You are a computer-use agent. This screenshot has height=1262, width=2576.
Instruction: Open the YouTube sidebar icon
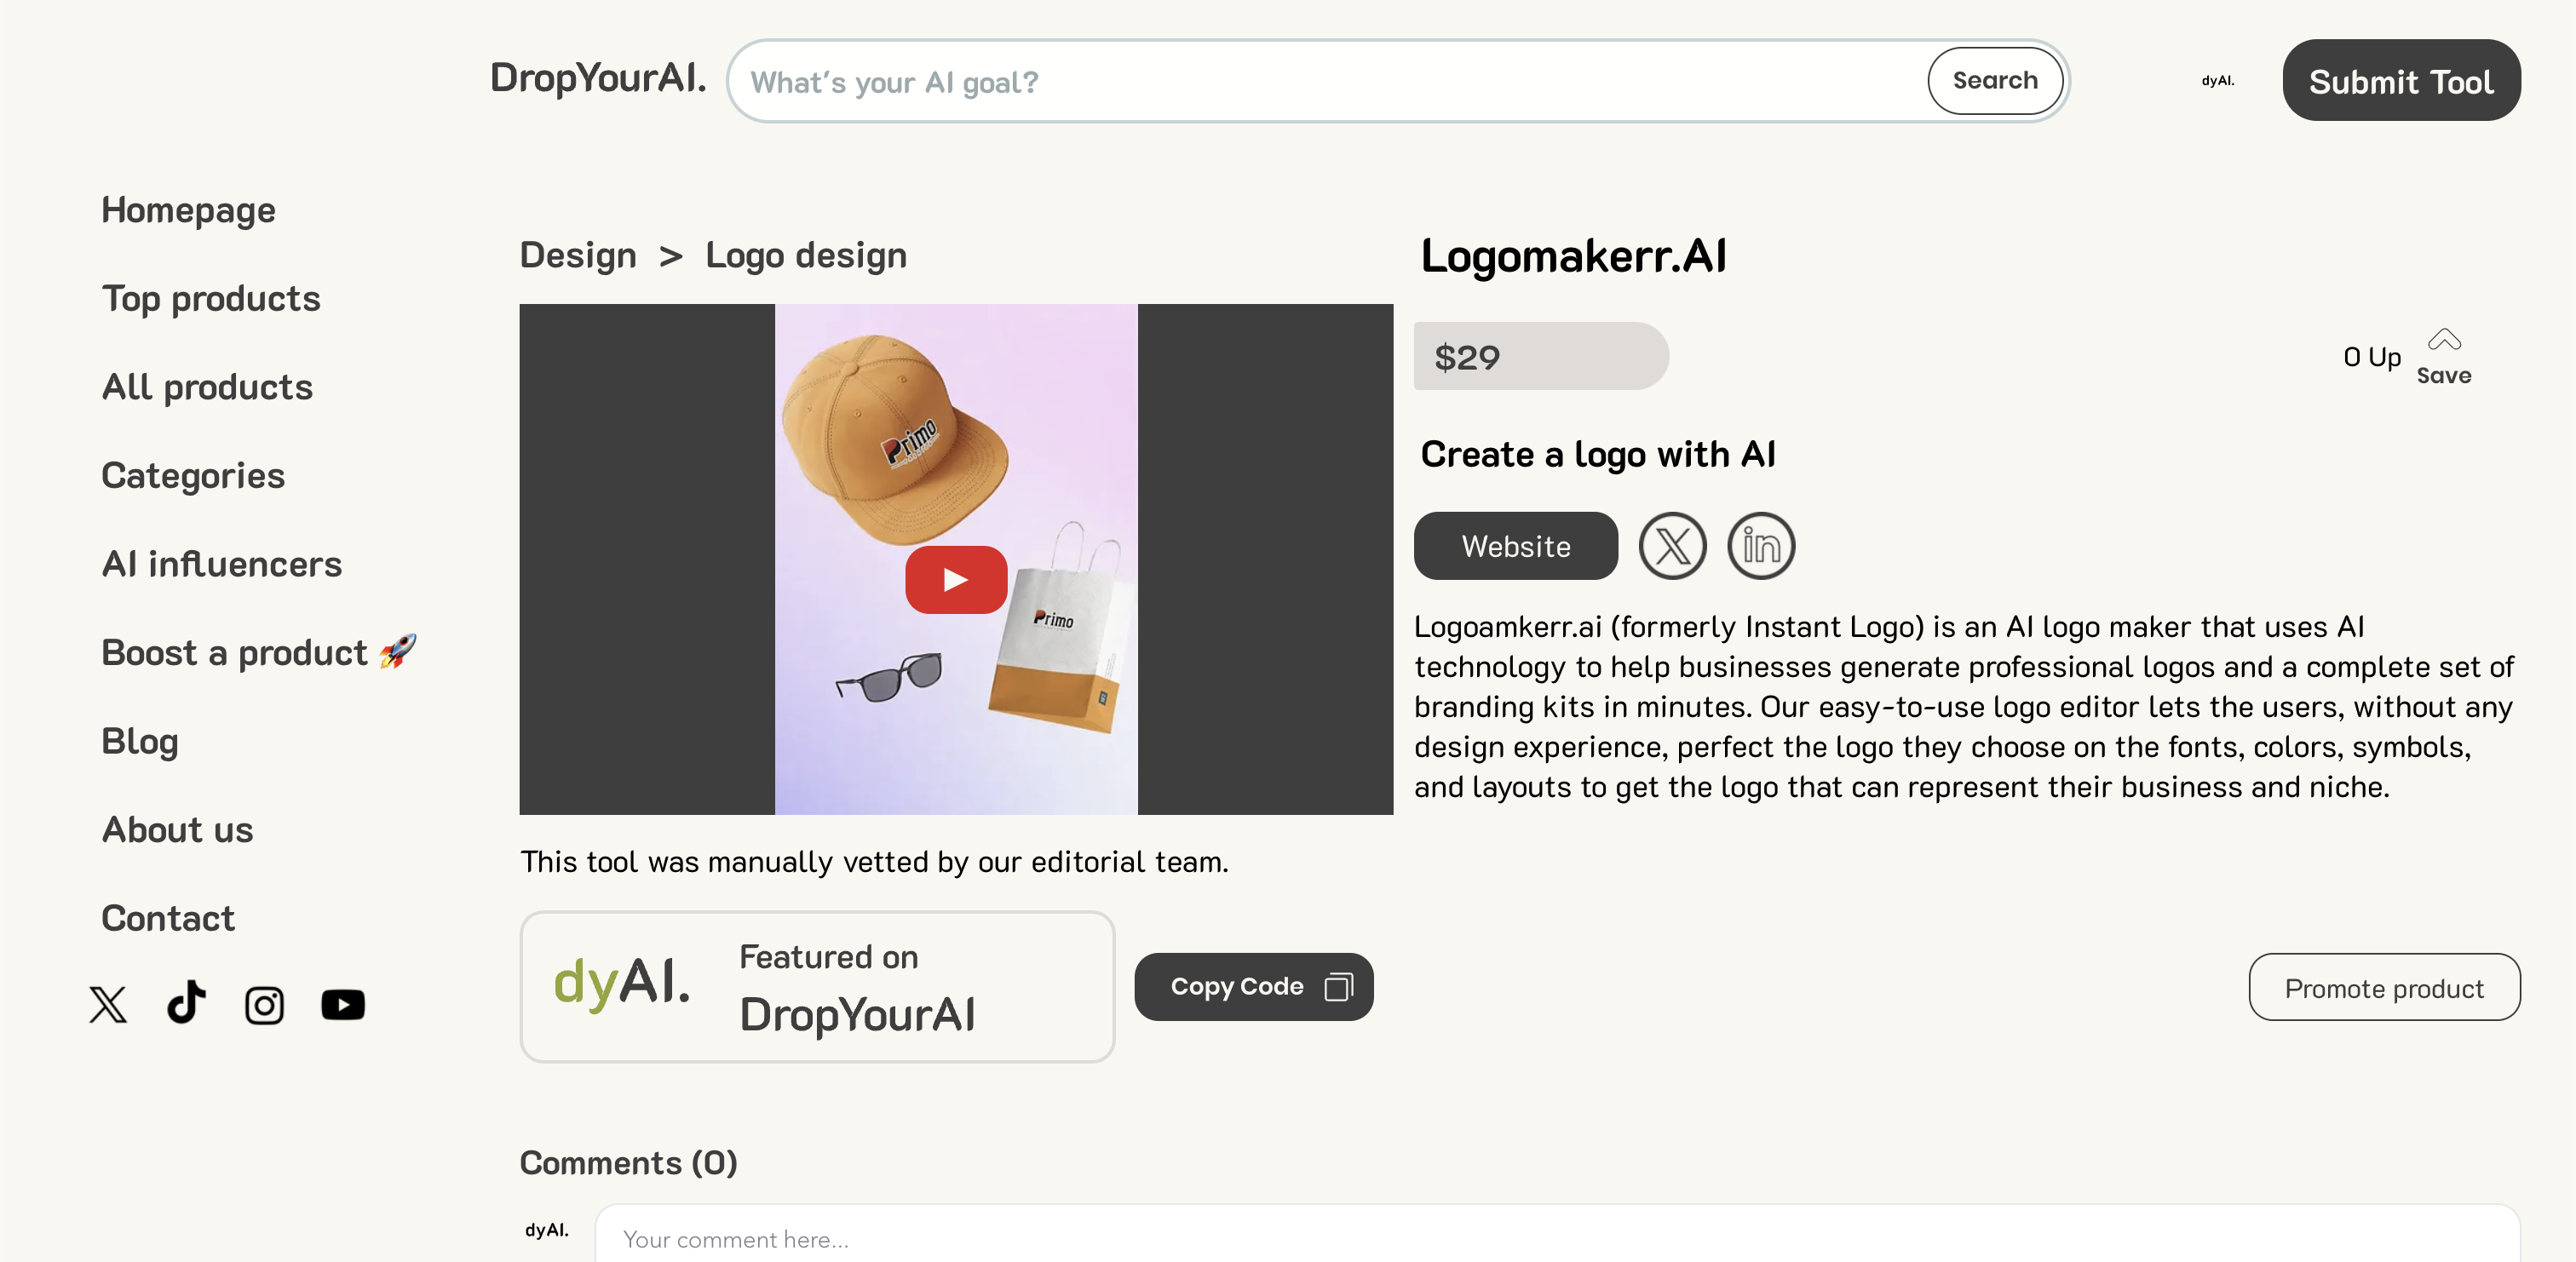(x=343, y=1005)
